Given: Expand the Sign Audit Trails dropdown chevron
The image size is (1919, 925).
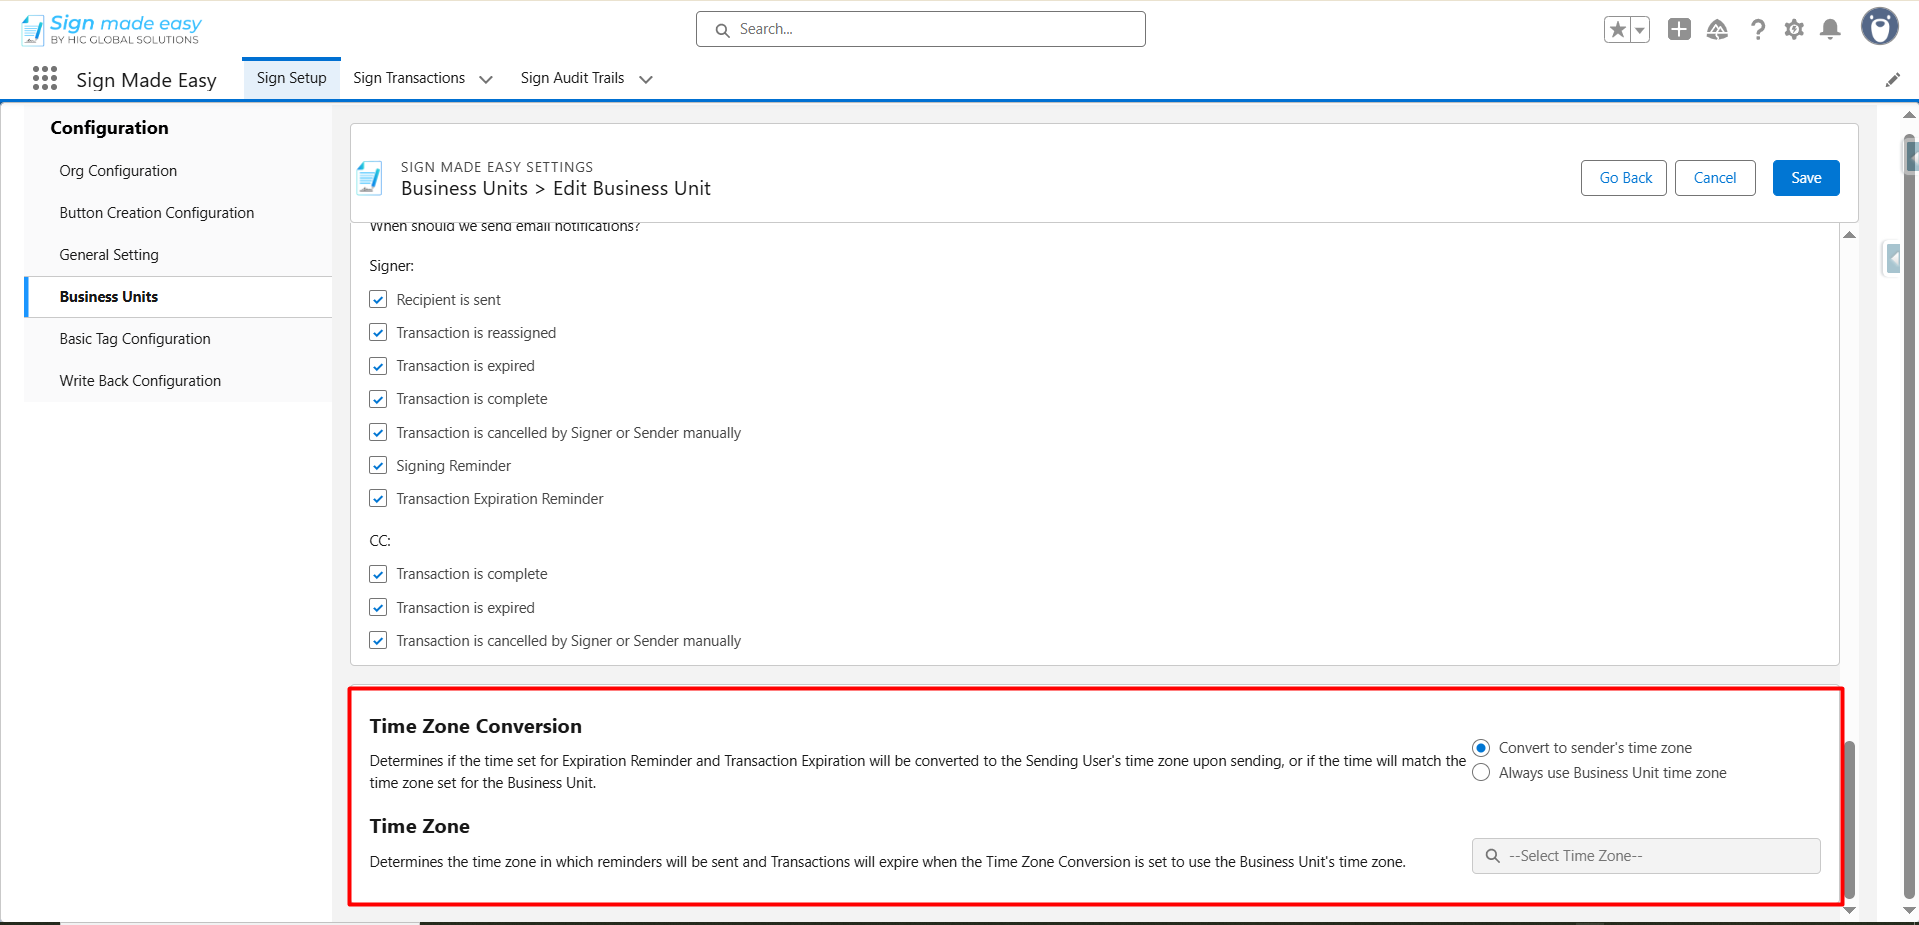Looking at the screenshot, I should pos(646,79).
